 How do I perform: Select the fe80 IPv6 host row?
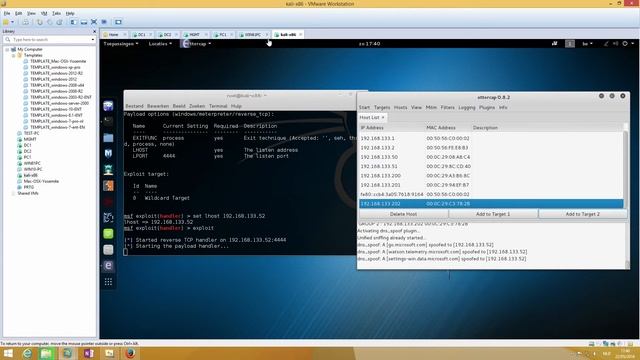491,195
